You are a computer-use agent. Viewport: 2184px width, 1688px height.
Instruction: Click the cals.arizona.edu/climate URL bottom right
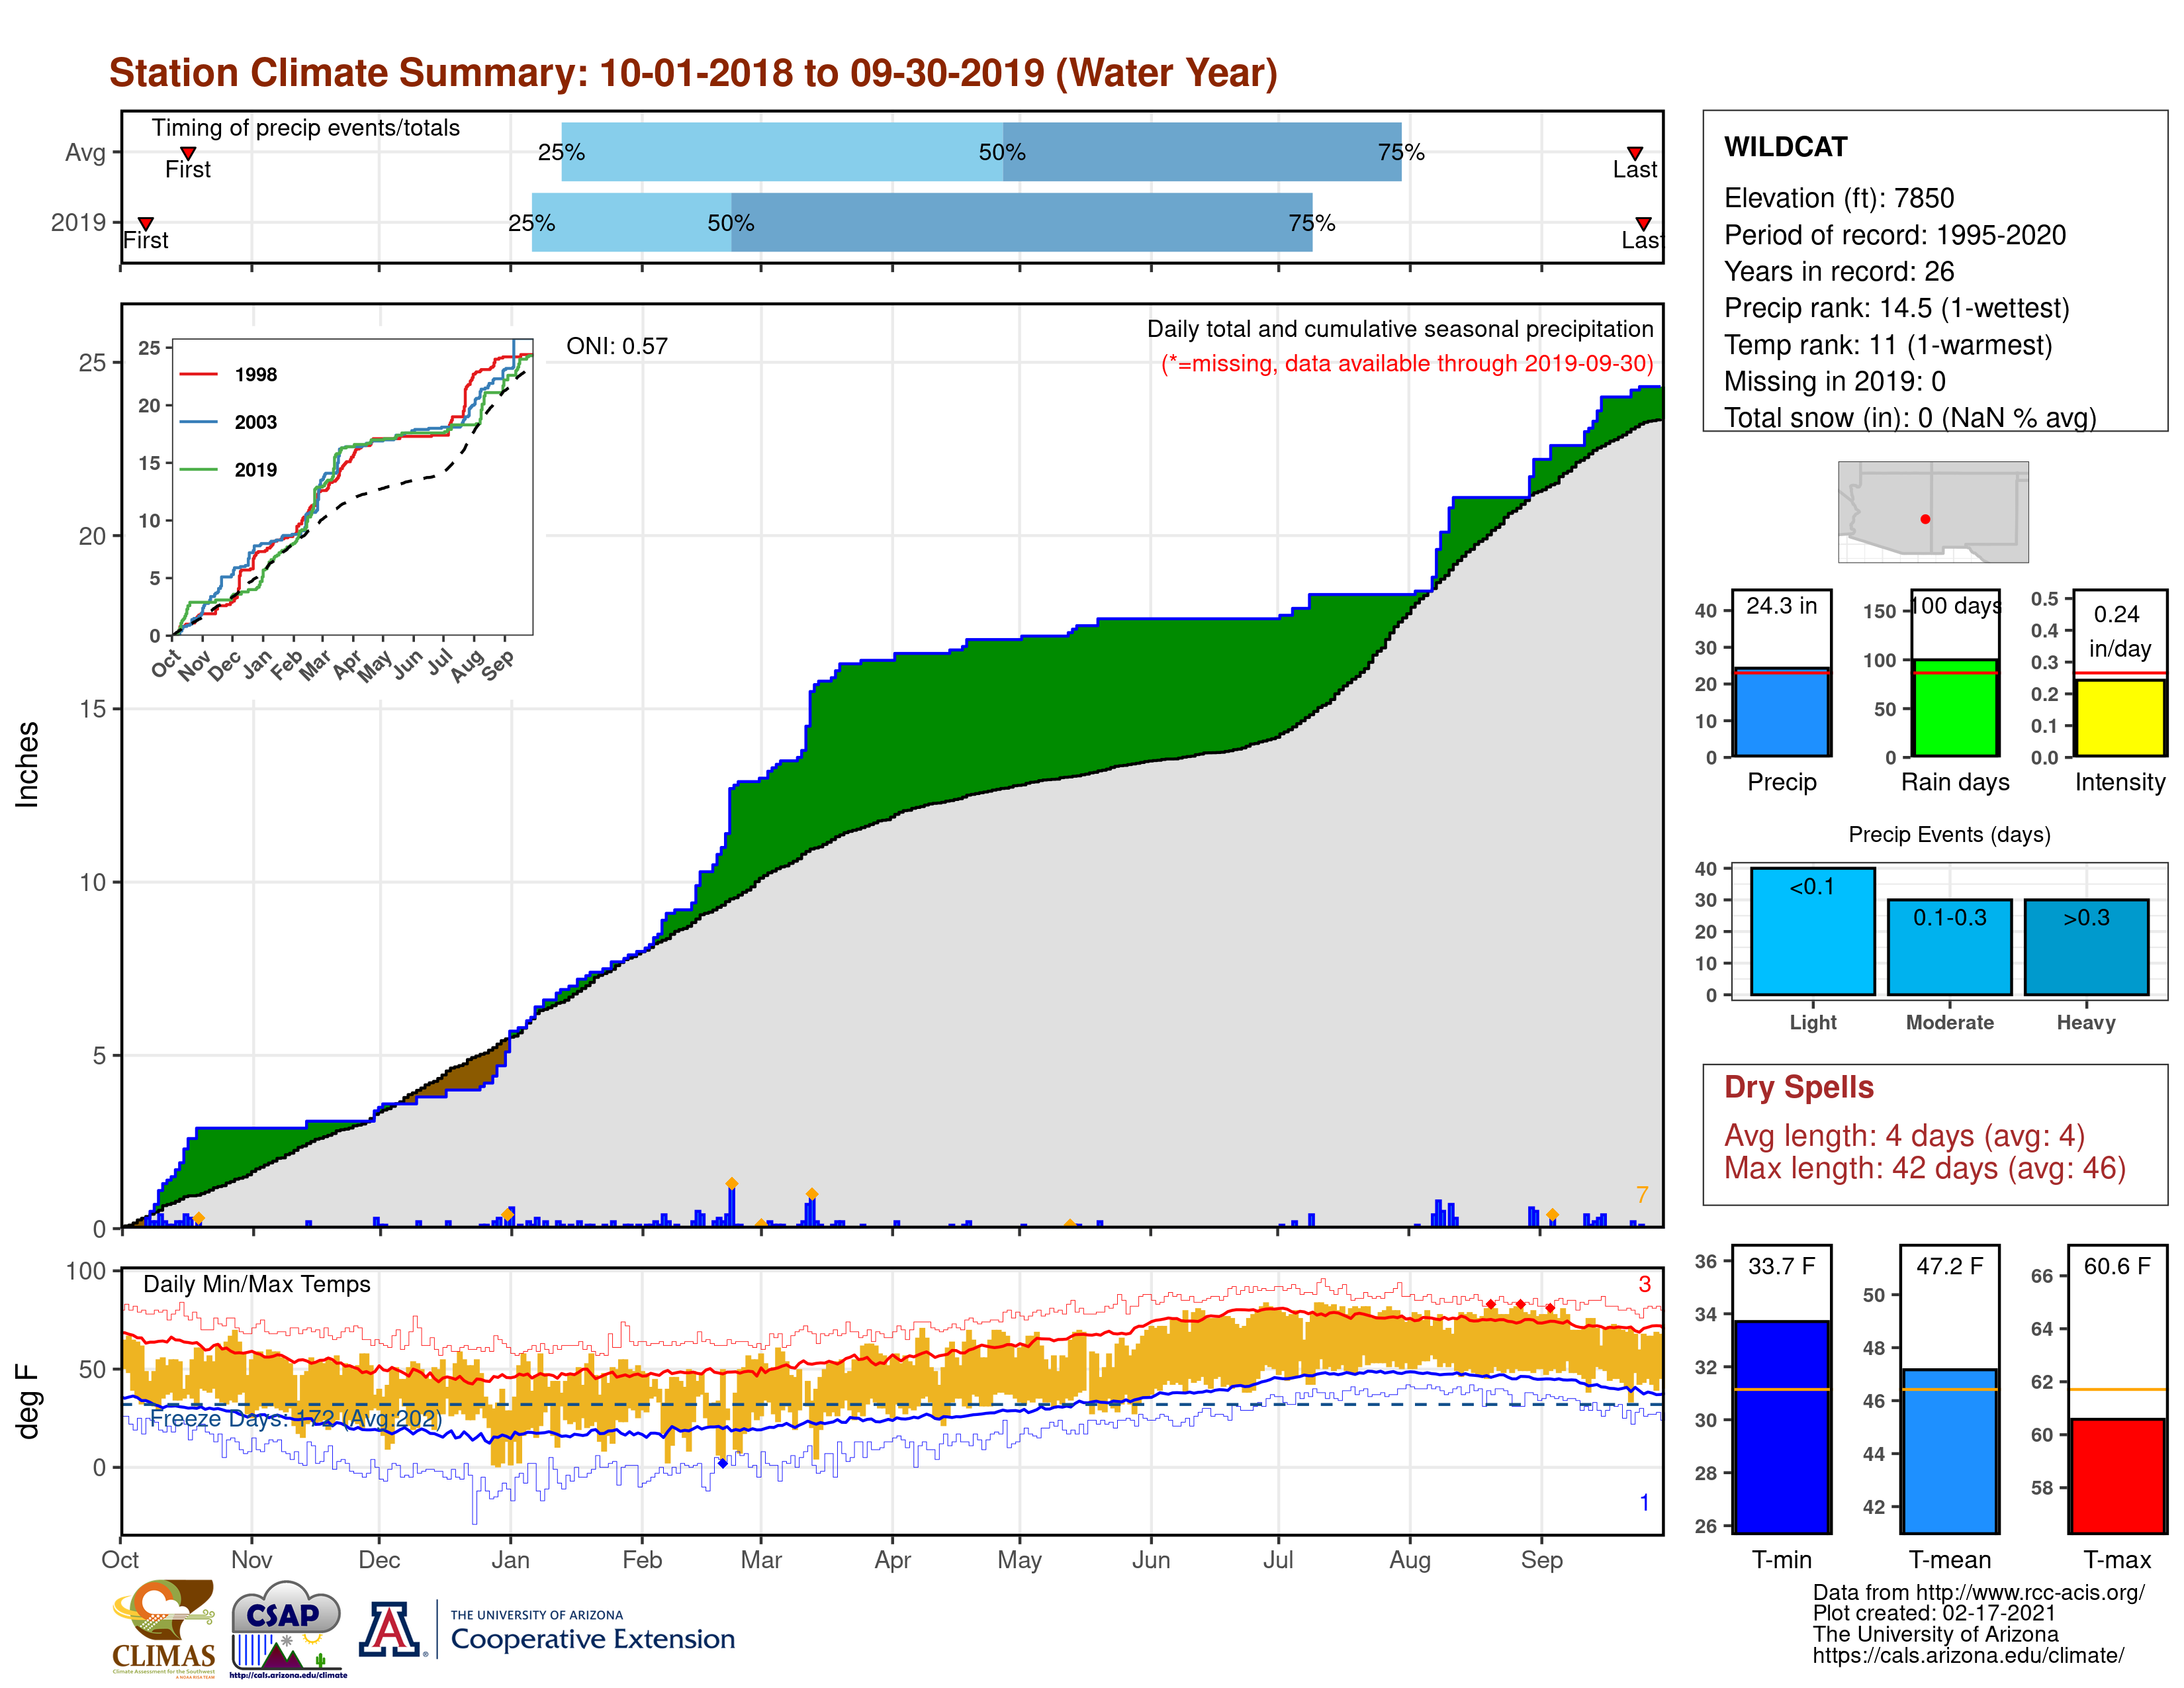pyautogui.click(x=1968, y=1655)
